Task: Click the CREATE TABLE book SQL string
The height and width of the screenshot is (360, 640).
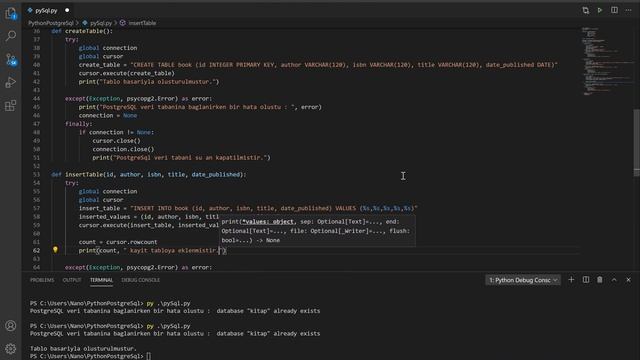Action: (344, 65)
